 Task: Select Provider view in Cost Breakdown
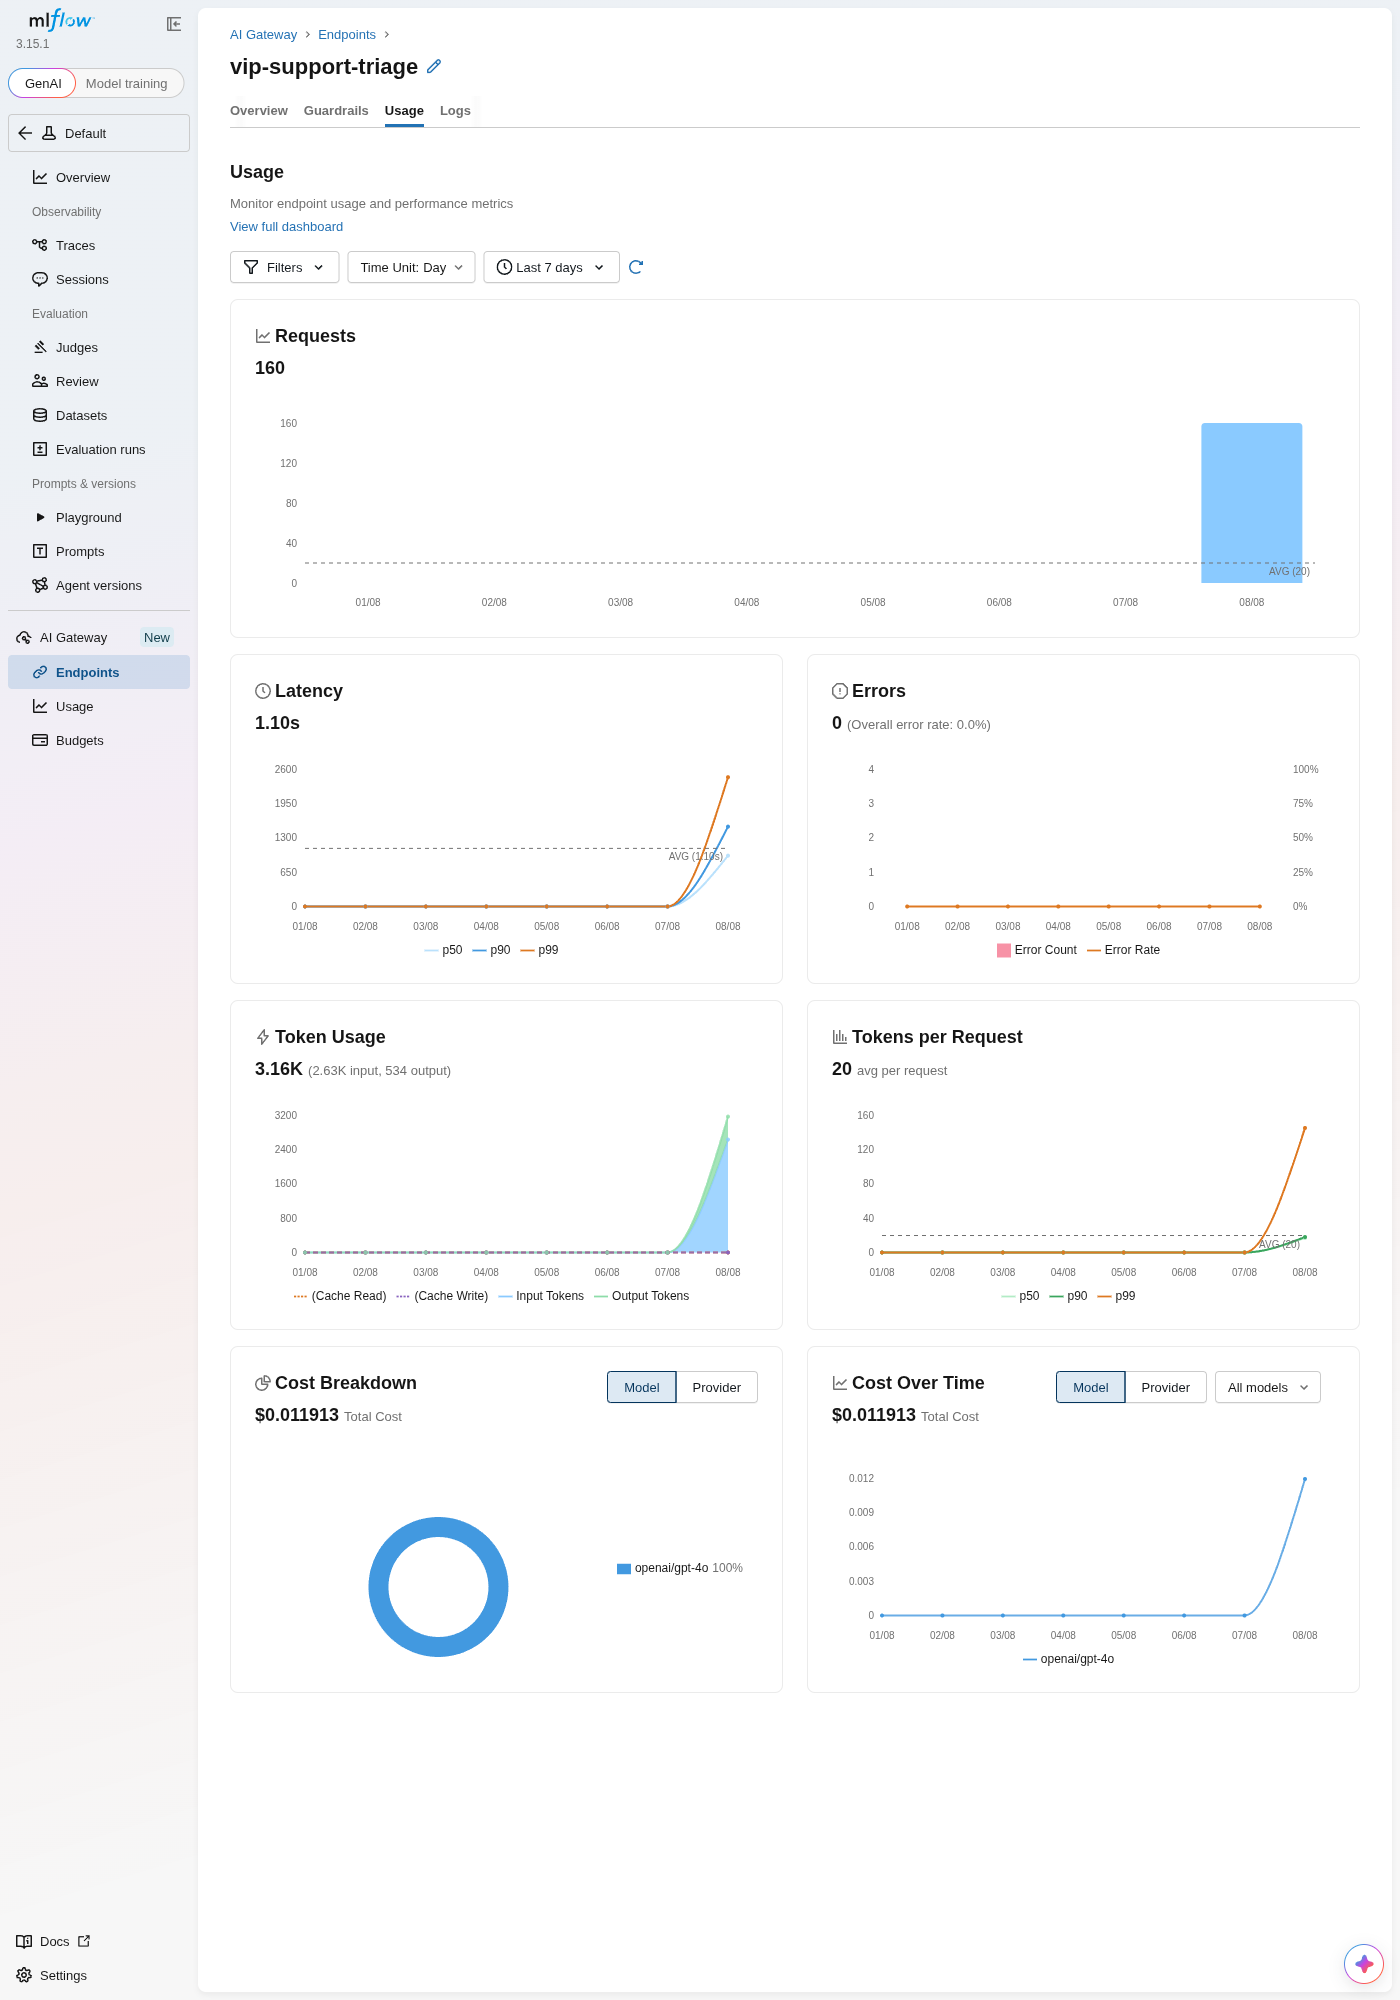click(x=716, y=1387)
